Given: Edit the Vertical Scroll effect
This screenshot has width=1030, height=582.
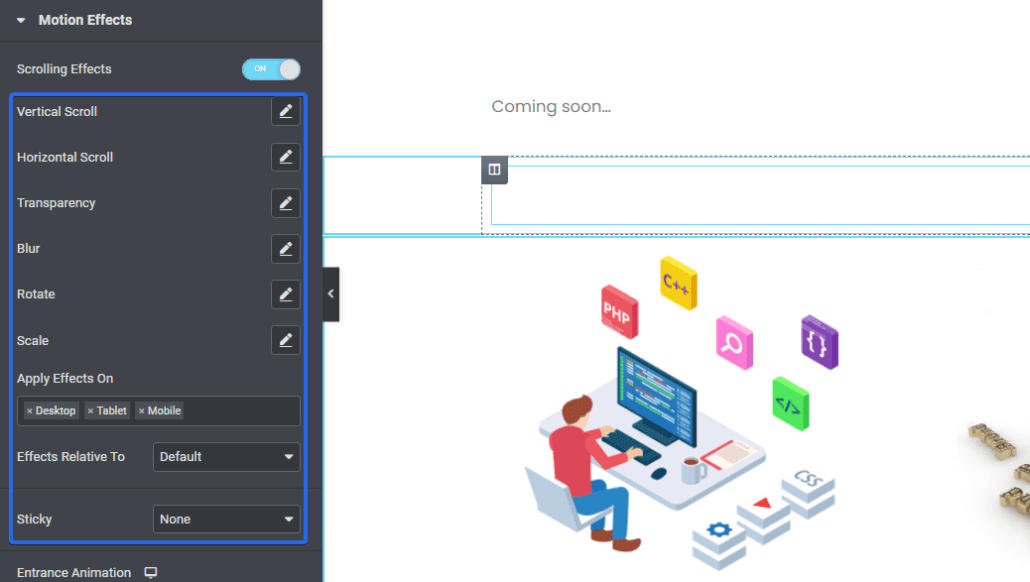Looking at the screenshot, I should coord(286,112).
